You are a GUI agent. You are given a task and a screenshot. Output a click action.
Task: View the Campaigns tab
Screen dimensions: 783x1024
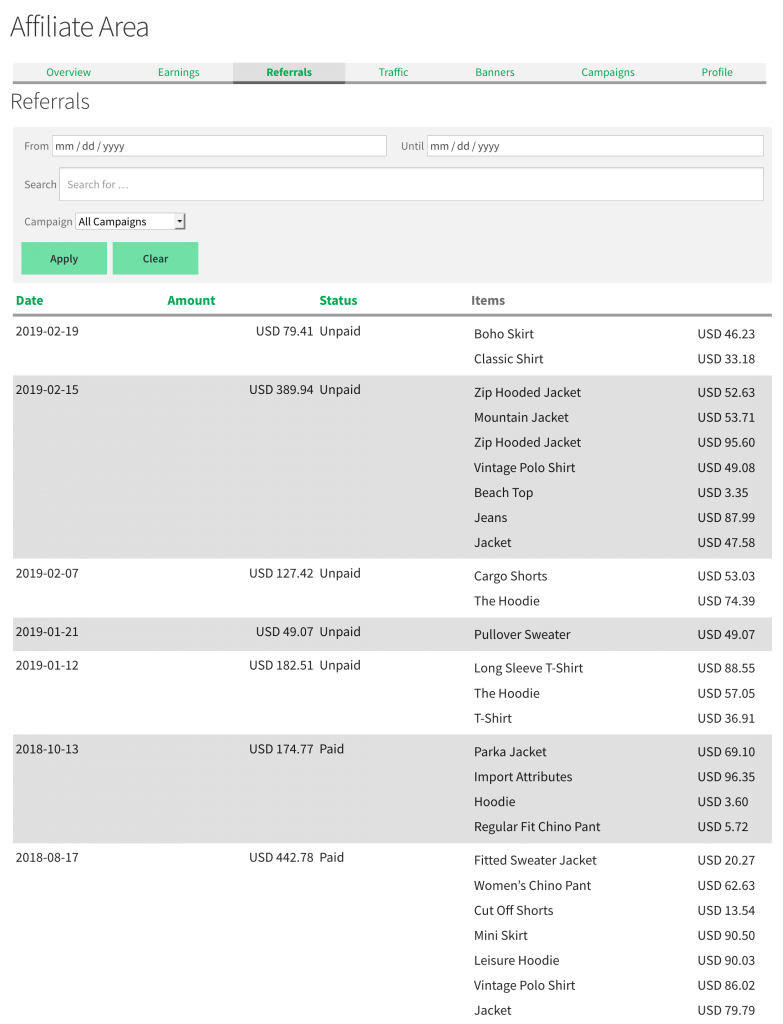pos(607,72)
